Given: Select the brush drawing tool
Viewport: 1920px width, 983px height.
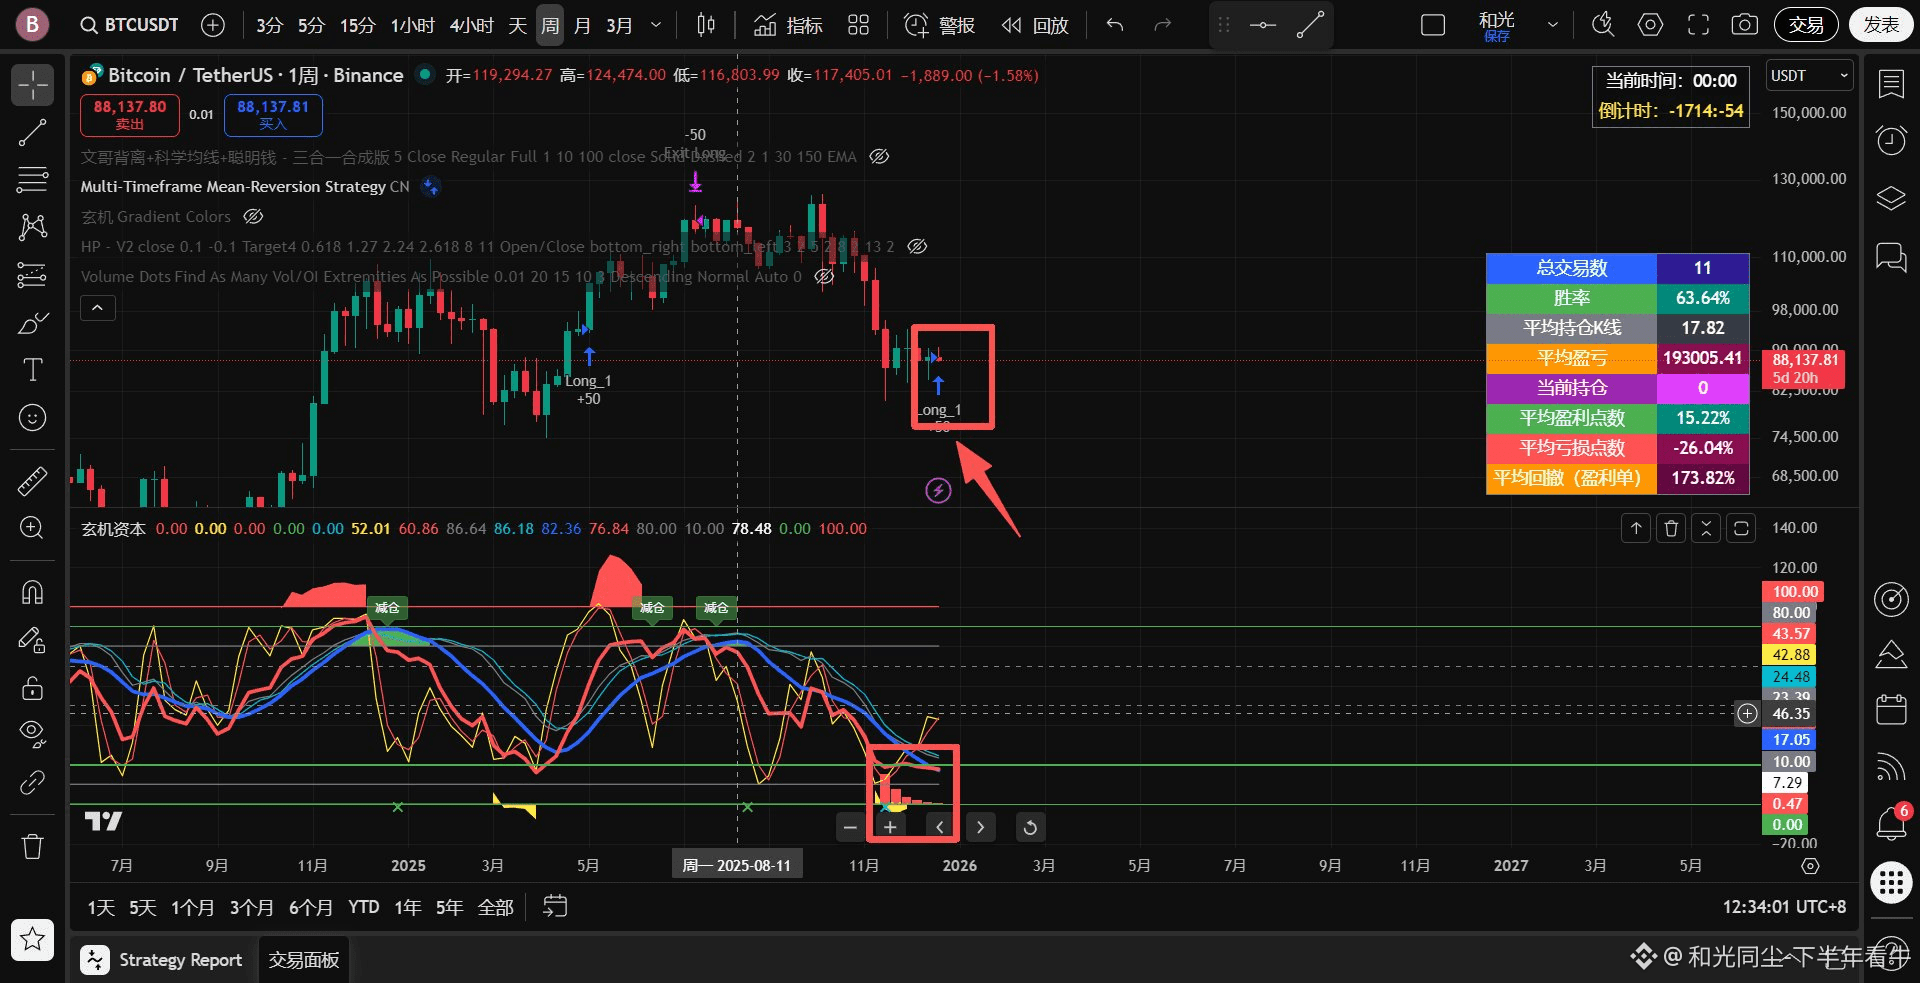Looking at the screenshot, I should tap(32, 323).
